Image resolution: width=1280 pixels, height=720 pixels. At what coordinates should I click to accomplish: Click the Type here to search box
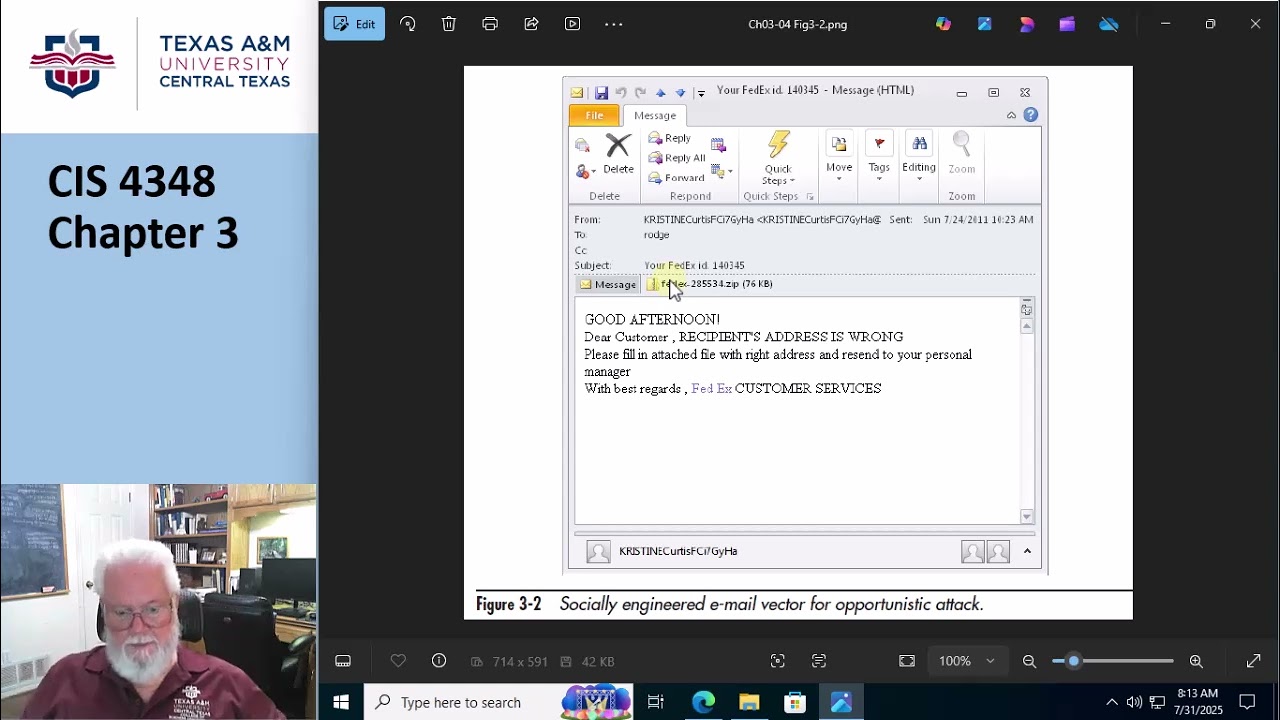[x=498, y=702]
